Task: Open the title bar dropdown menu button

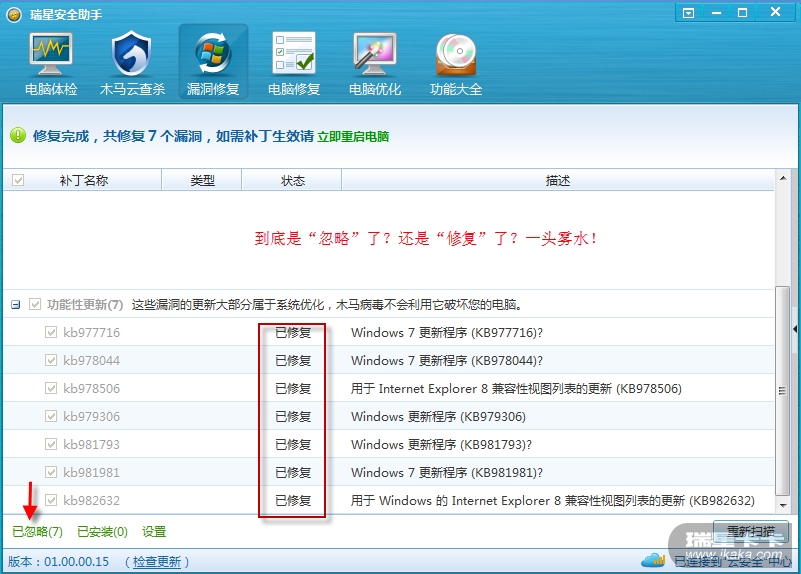Action: pyautogui.click(x=689, y=13)
